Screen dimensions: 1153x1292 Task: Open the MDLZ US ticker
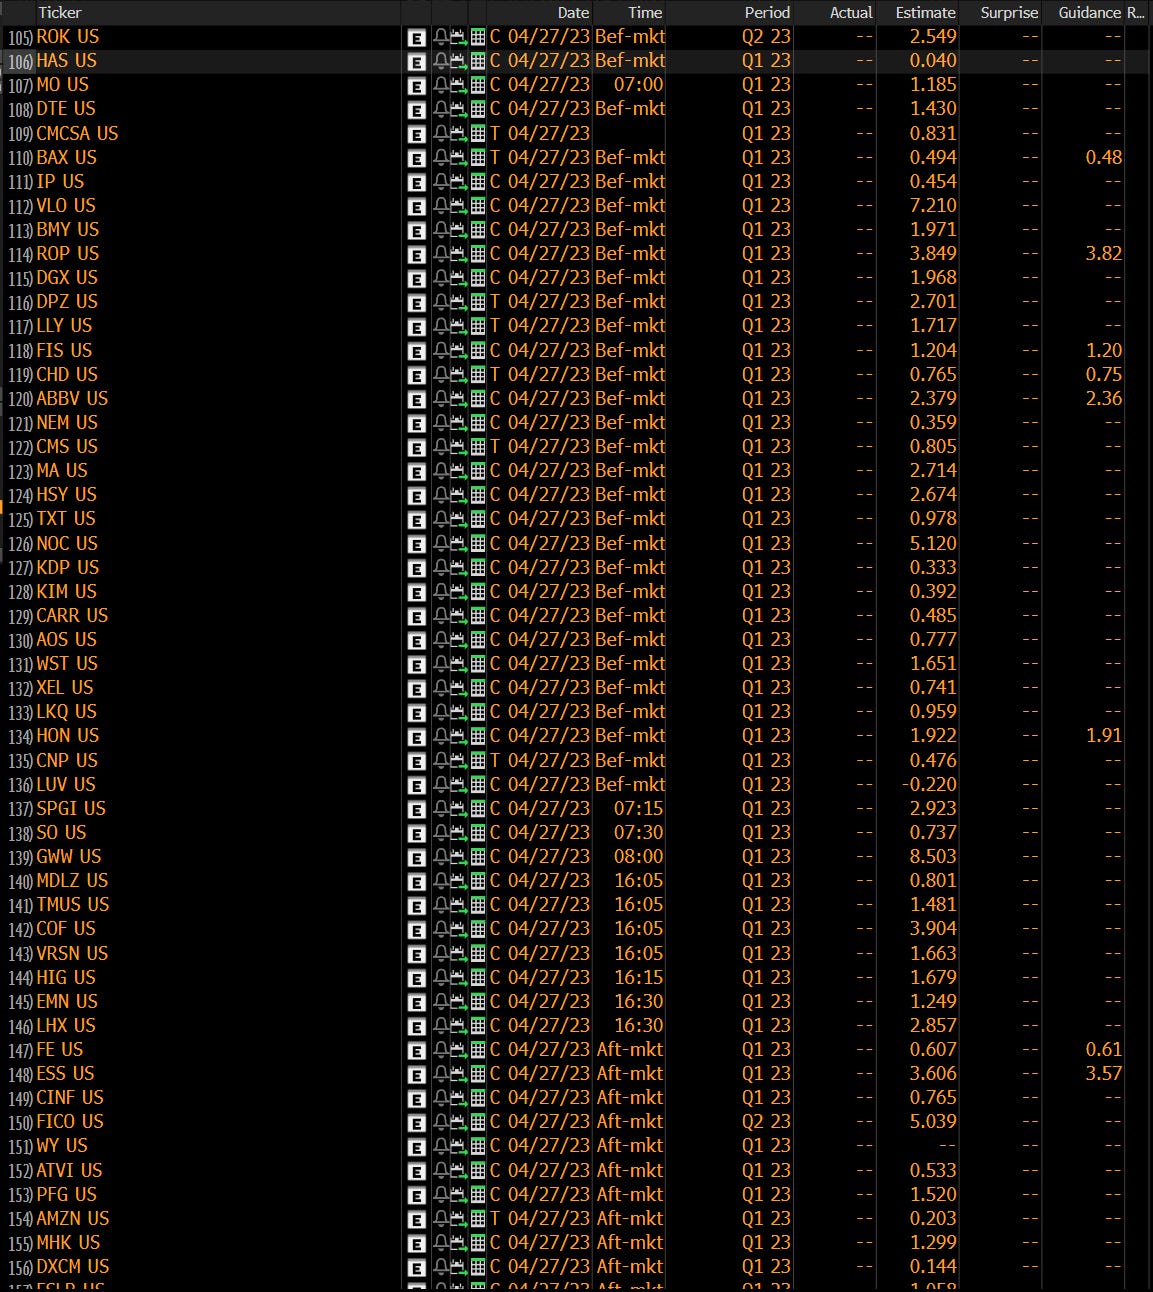pos(72,881)
